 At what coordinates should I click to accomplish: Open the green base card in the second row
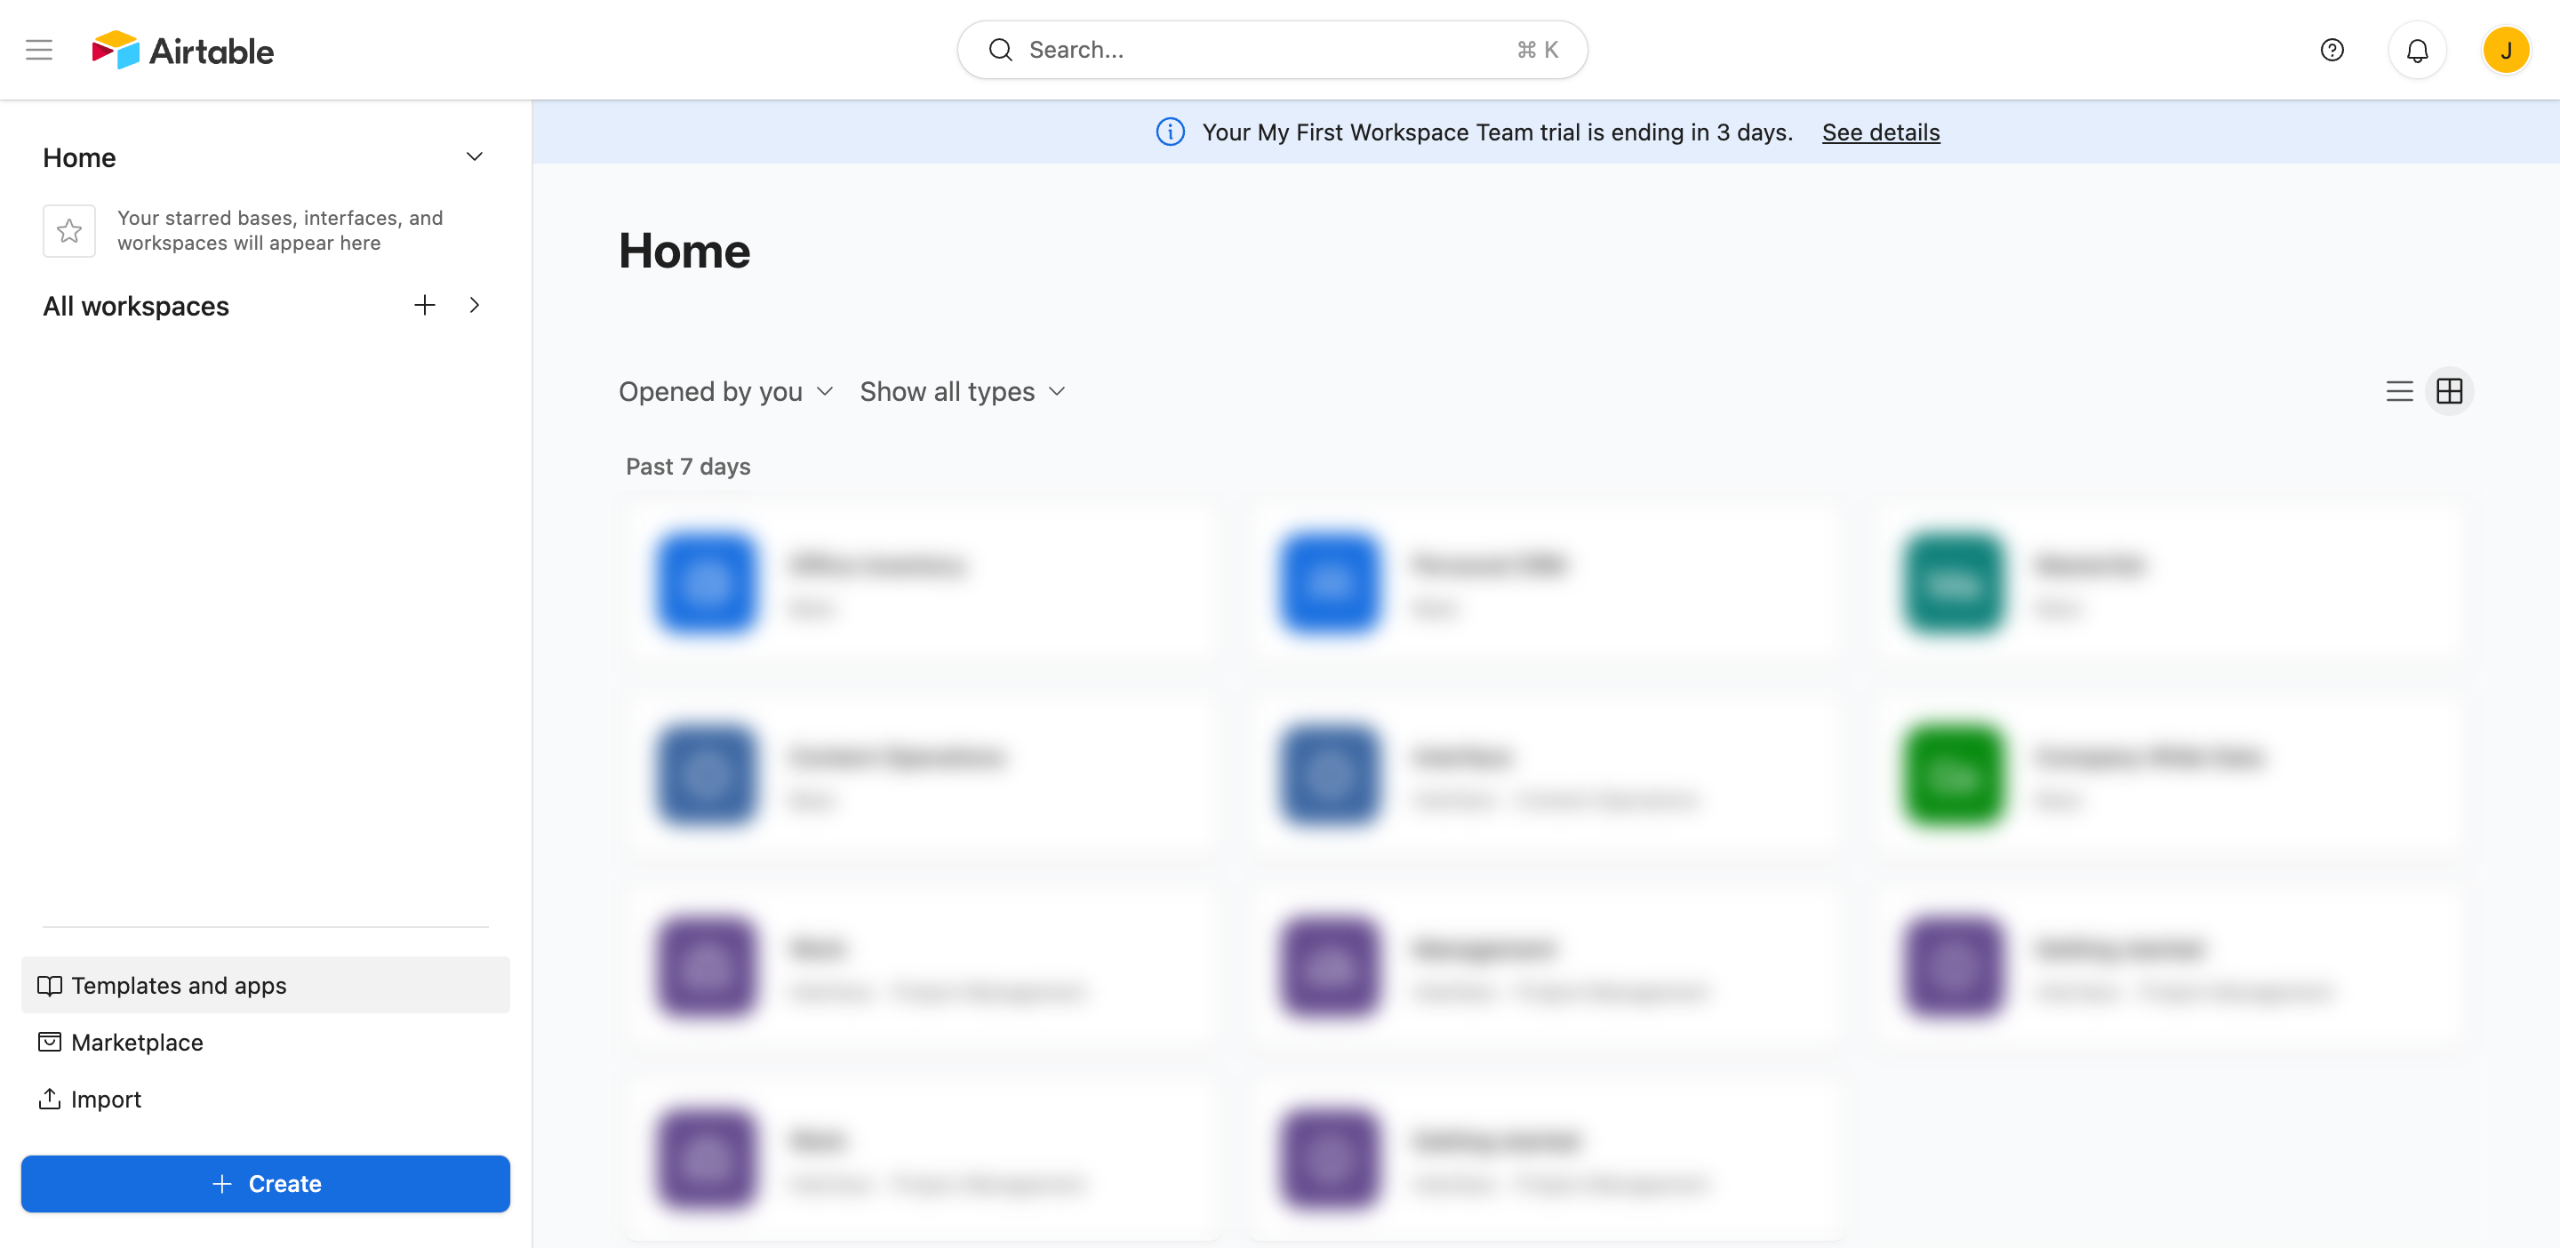tap(2170, 775)
